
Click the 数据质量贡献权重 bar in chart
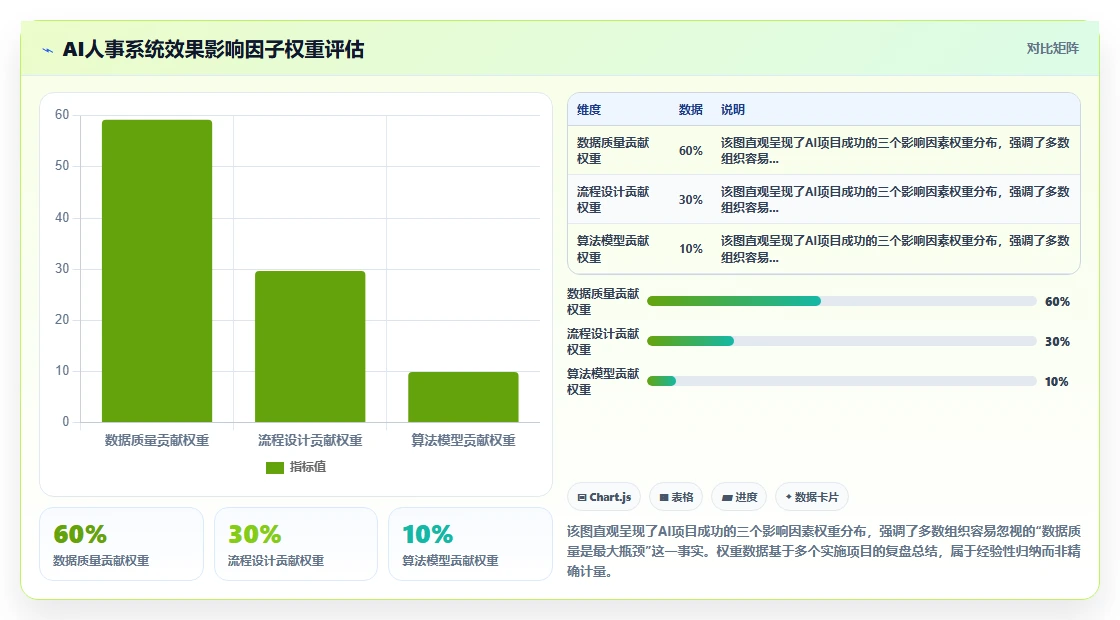(x=157, y=271)
